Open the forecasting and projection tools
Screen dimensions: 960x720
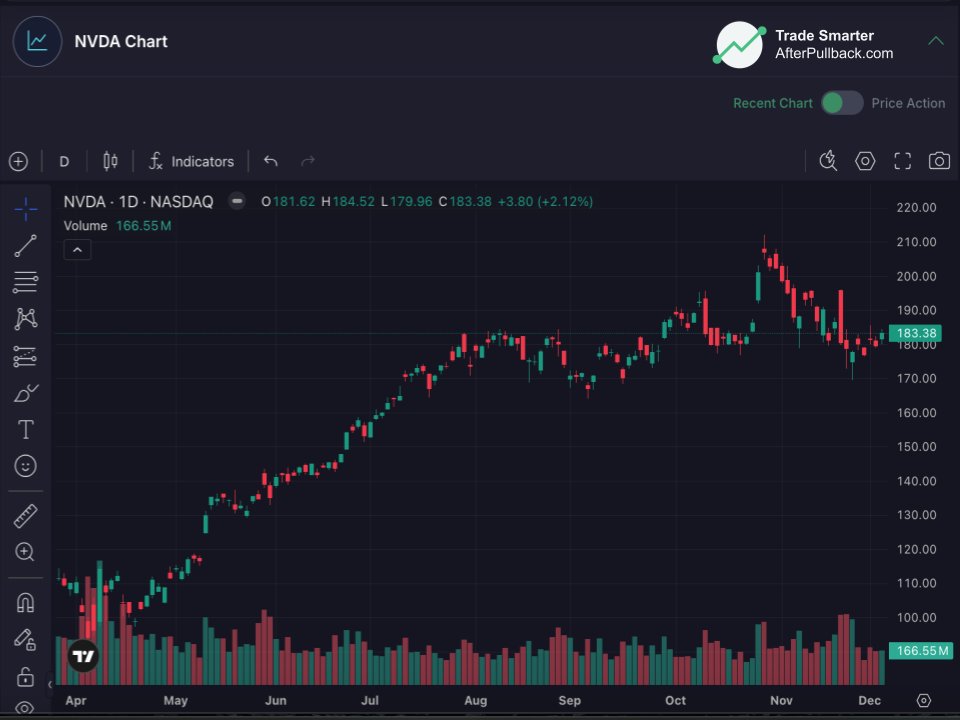[26, 356]
